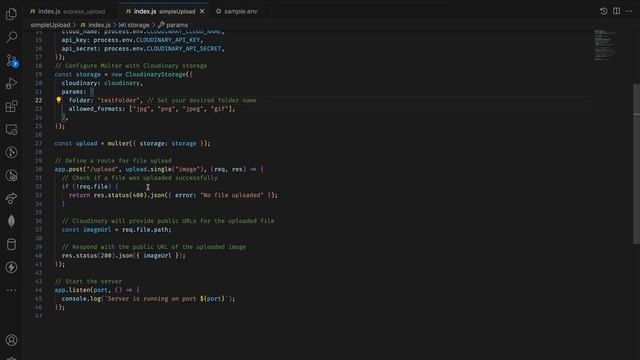Viewport: 640px width, 360px height.
Task: Place cursor on CloudinaryStorage constructor name
Action: click(156, 74)
